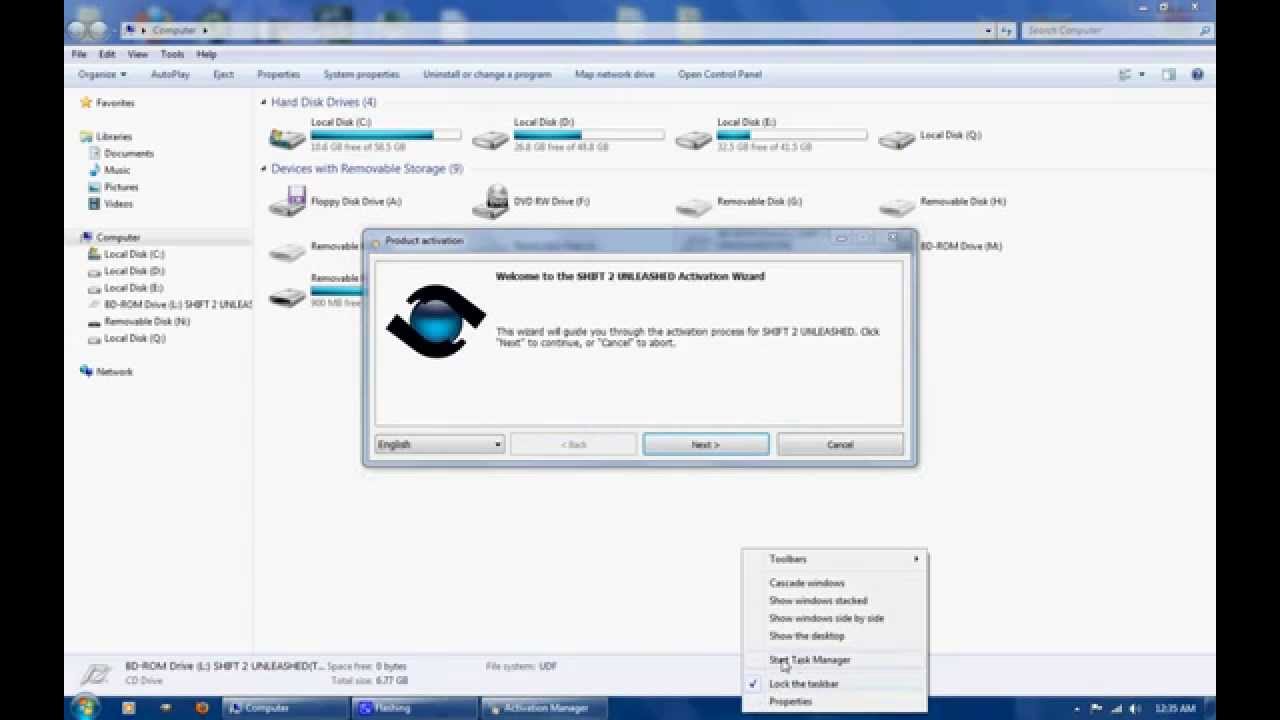Click the Favorites star icon in sidebar
Viewport: 1280px width, 720px height.
coord(86,102)
